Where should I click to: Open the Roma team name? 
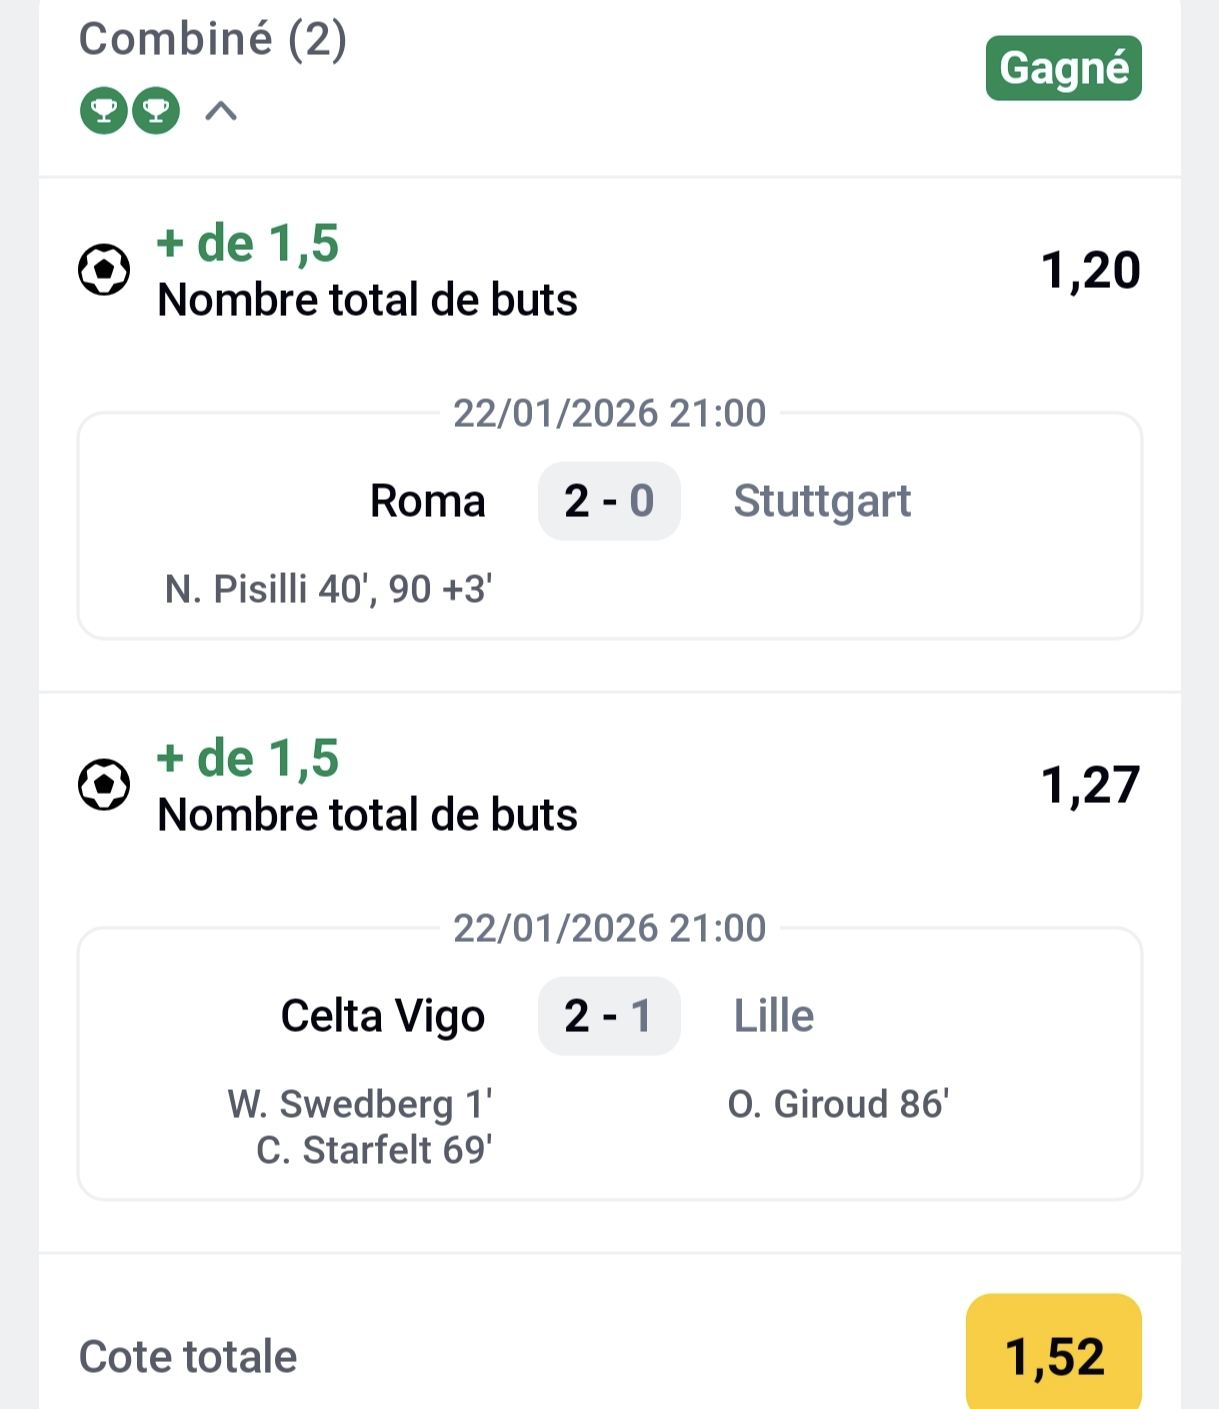(x=427, y=501)
